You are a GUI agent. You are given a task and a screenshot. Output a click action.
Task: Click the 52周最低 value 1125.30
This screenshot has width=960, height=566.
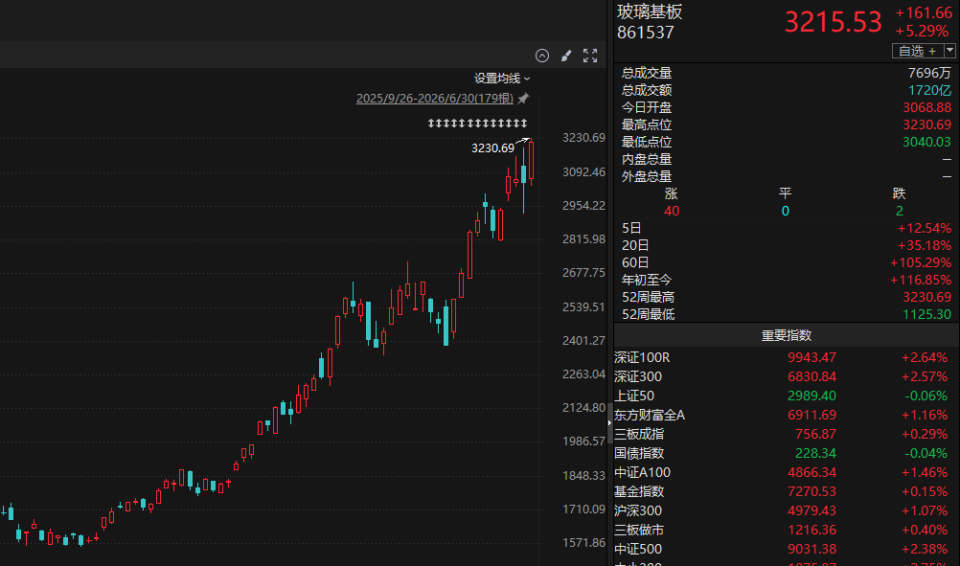click(927, 314)
